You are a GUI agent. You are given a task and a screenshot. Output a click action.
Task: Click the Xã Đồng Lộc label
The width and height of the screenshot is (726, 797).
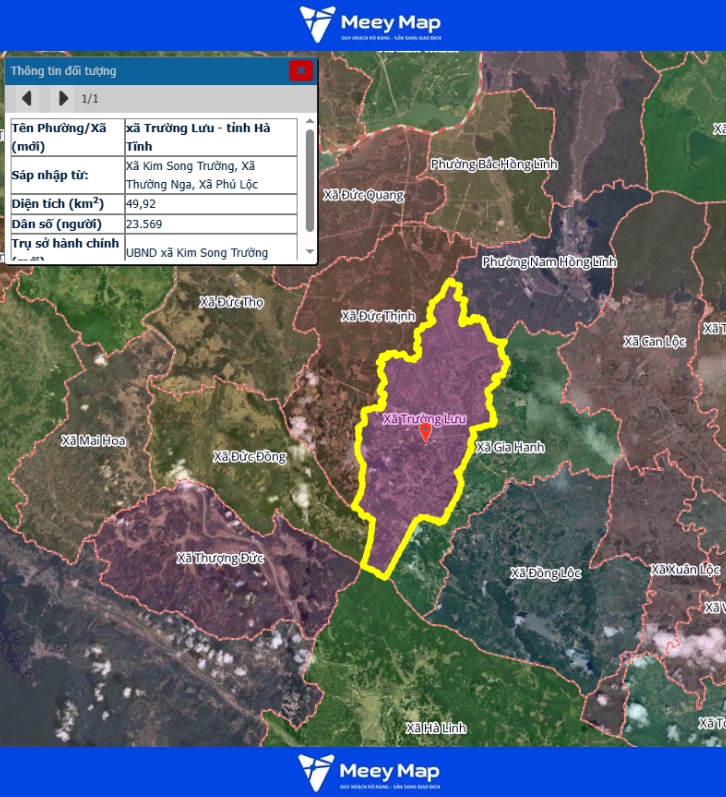pyautogui.click(x=545, y=573)
